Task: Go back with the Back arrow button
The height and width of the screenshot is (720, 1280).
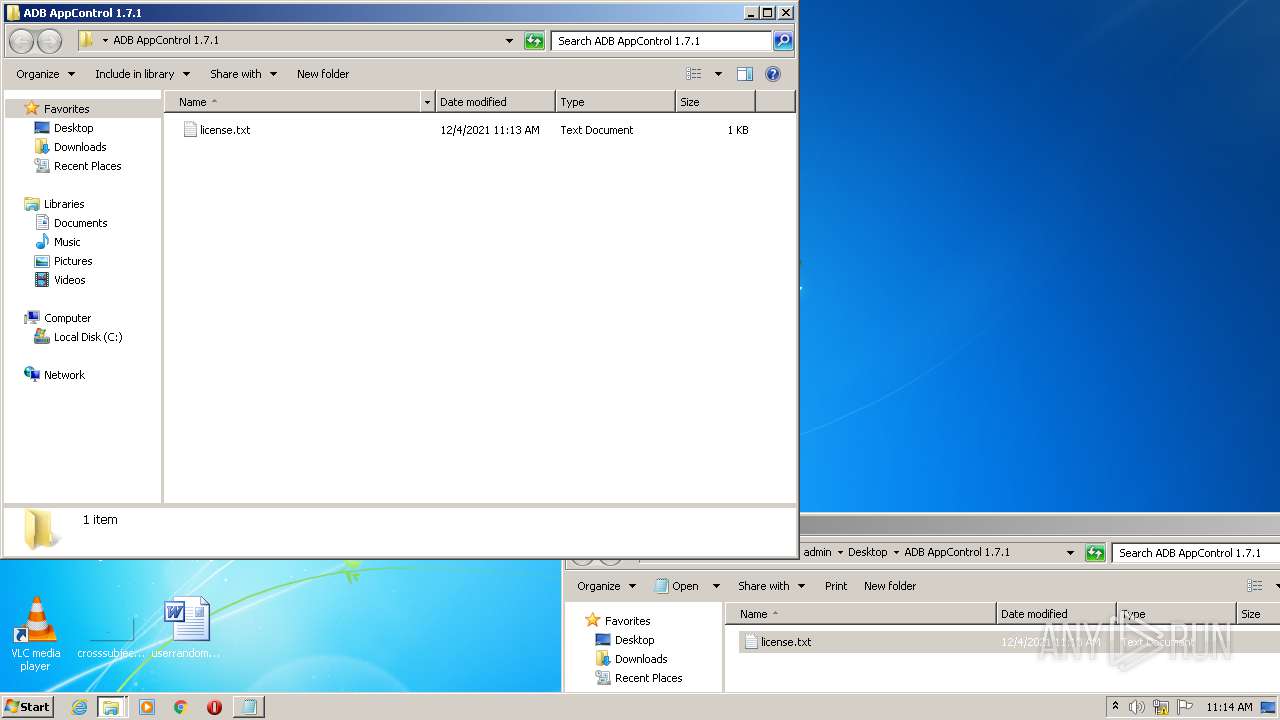Action: point(21,41)
